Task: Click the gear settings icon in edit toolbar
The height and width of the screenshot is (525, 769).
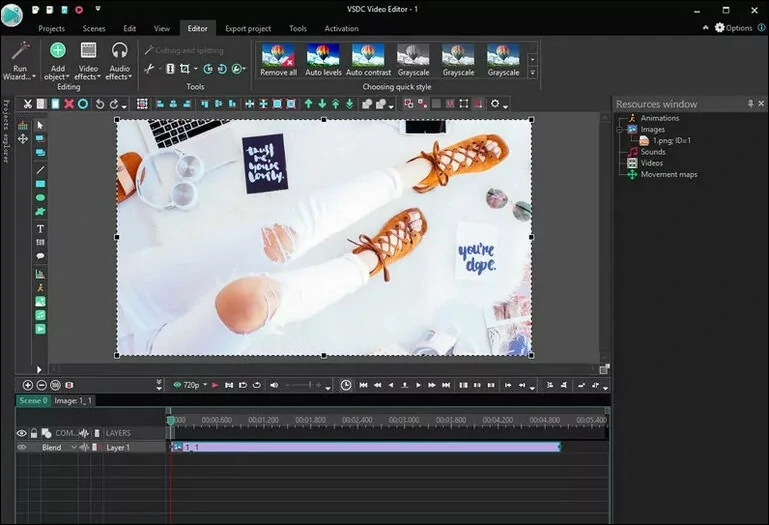Action: (x=495, y=104)
